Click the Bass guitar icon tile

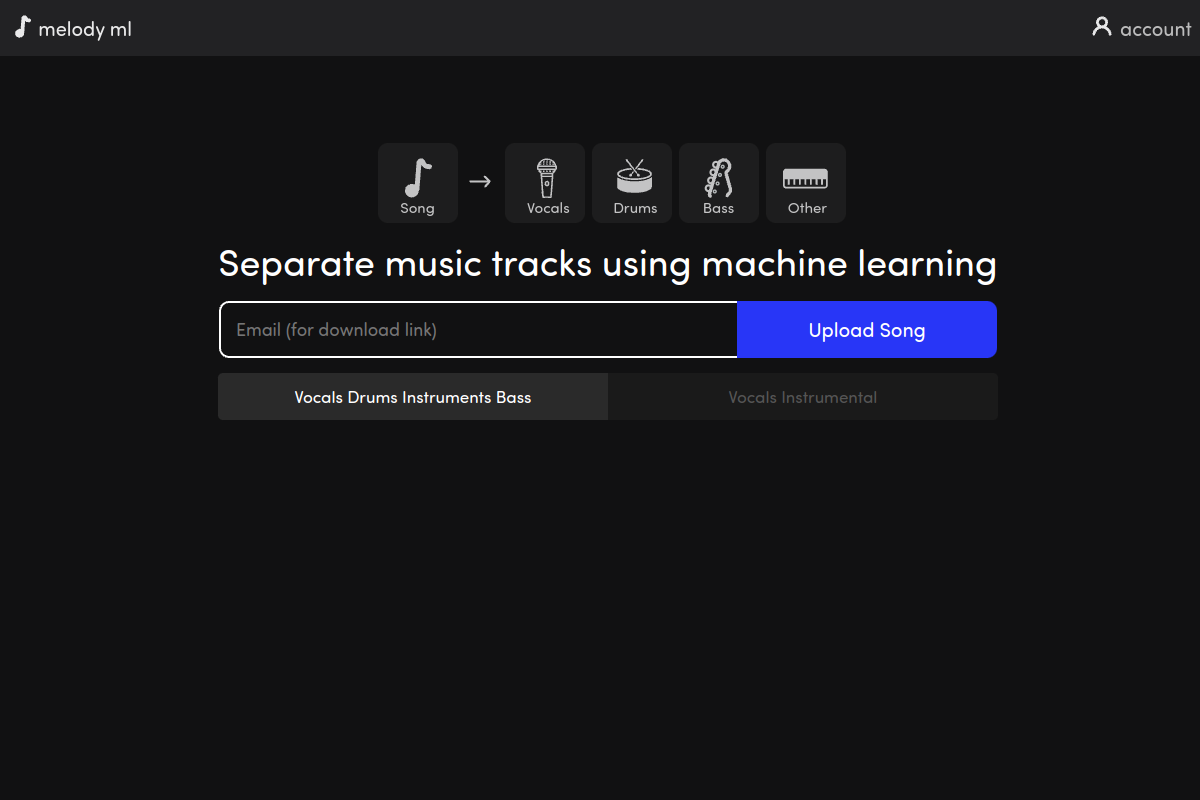point(719,183)
